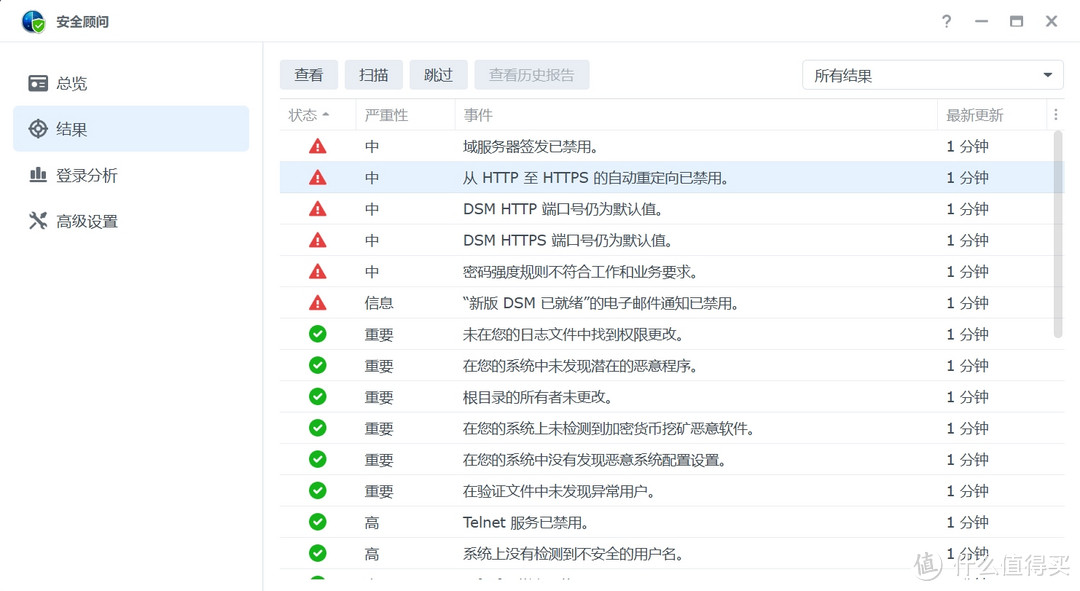Click warning icon for 域服务器签发已禁用 row
Viewport: 1080px width, 591px height.
318,146
